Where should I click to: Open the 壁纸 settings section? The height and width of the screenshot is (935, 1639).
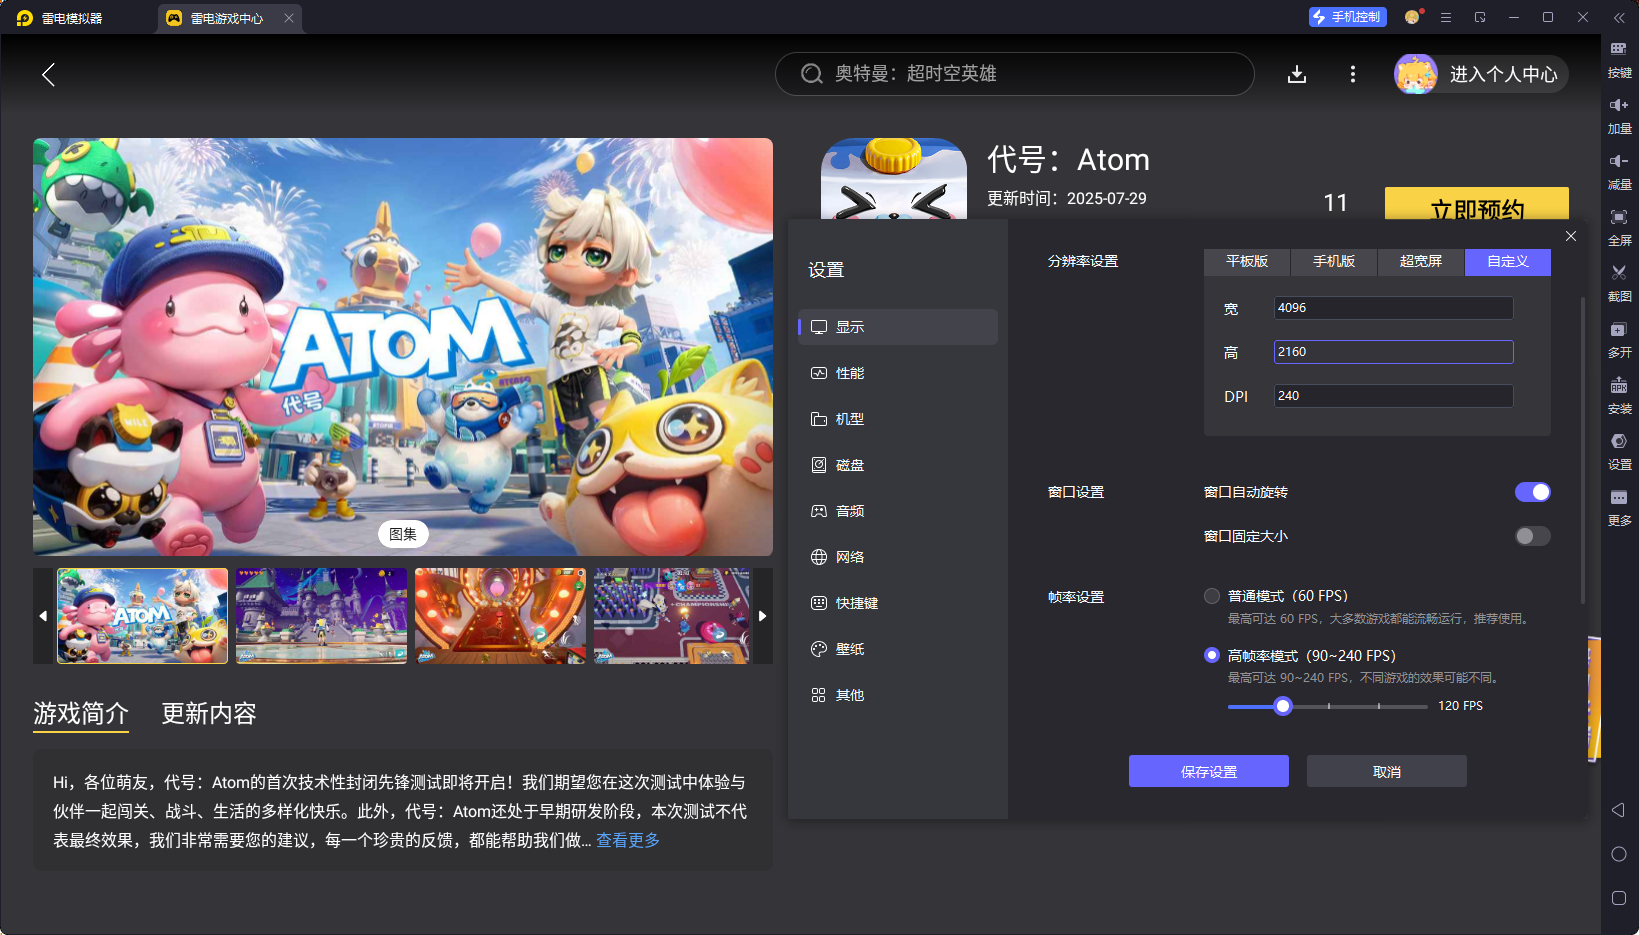pyautogui.click(x=898, y=649)
